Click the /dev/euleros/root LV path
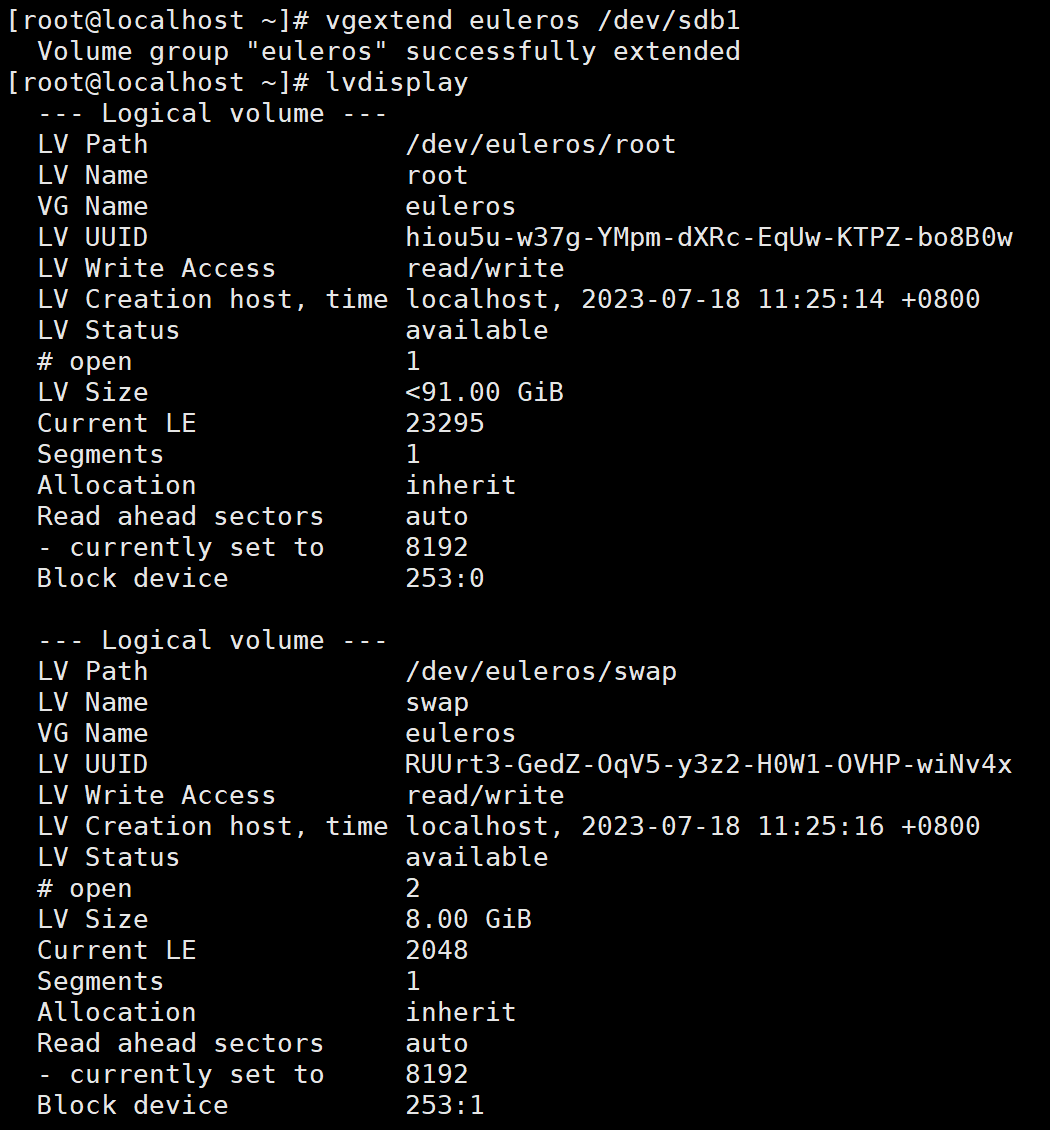The height and width of the screenshot is (1130, 1050). pyautogui.click(x=541, y=144)
